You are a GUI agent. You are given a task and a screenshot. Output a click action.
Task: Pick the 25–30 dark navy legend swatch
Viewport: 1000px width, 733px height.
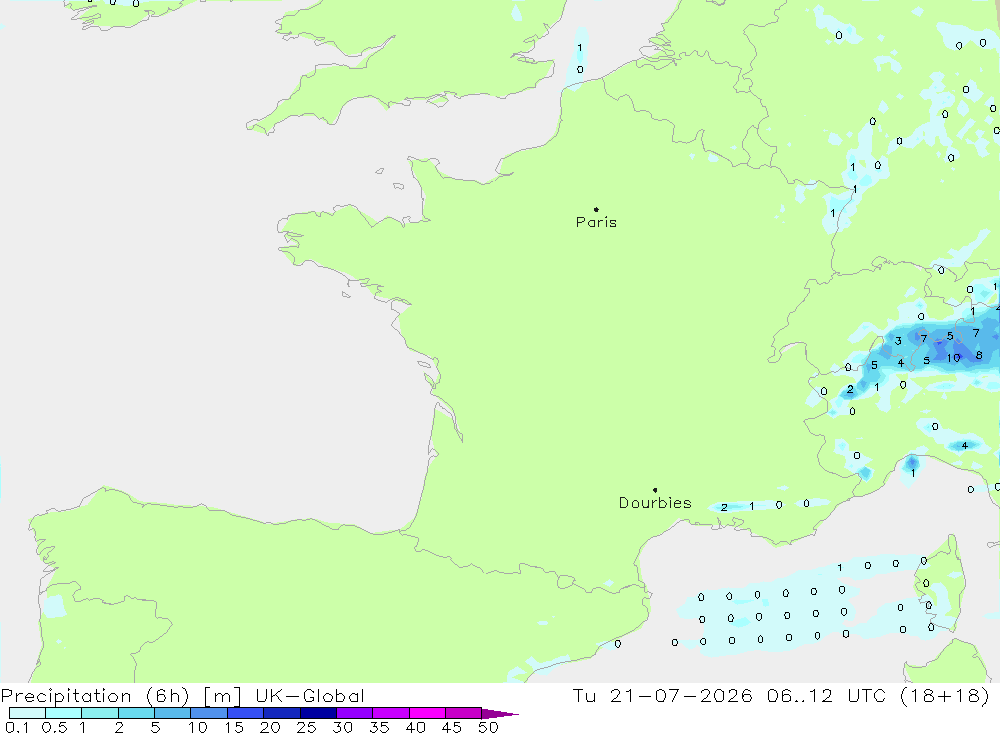click(318, 713)
